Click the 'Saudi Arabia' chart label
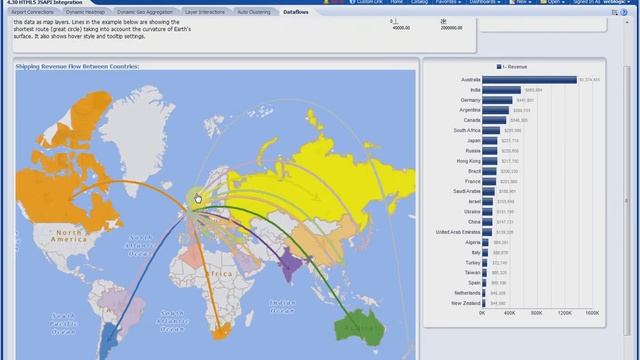 467,191
